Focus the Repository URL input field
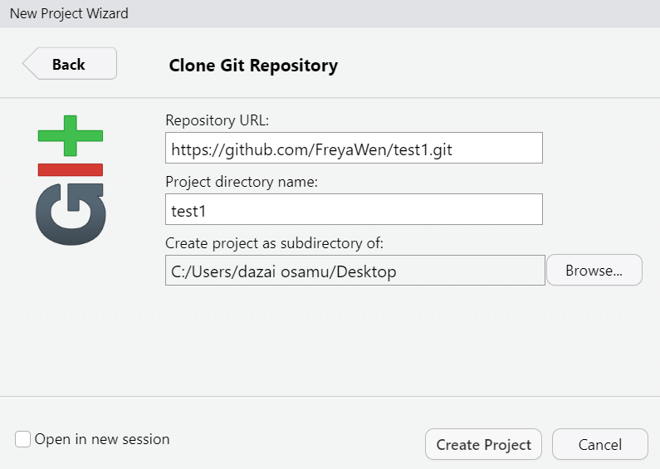Image resolution: width=660 pixels, height=469 pixels. (x=353, y=148)
